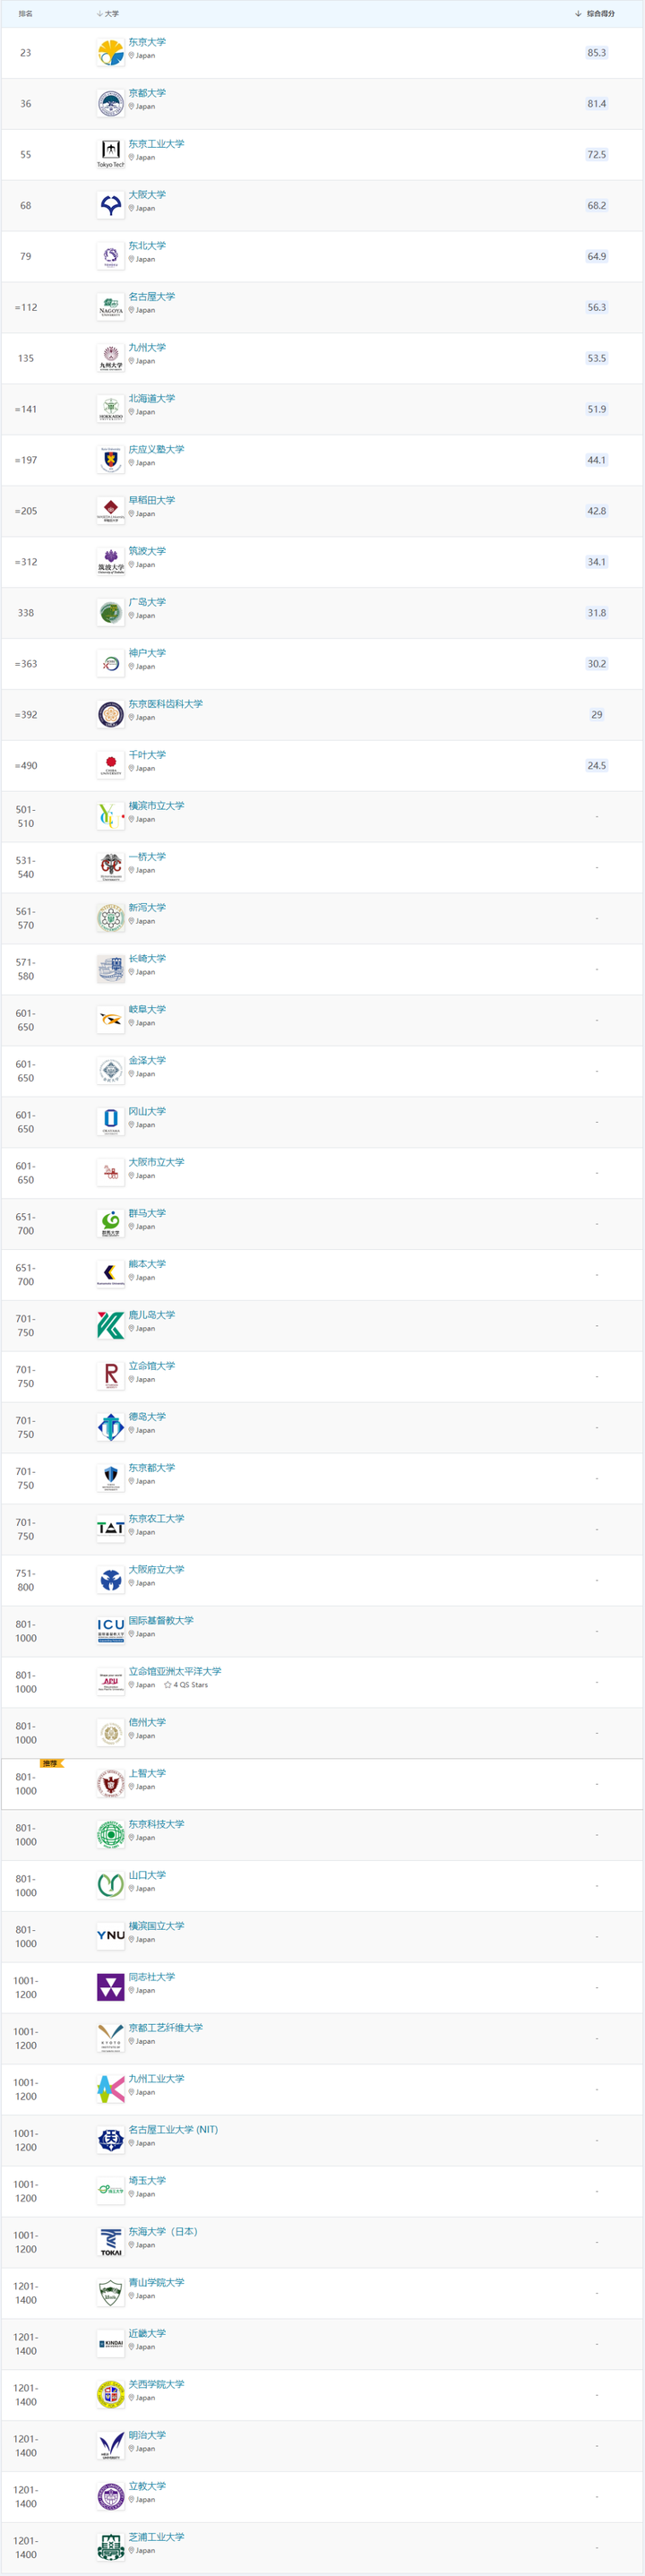Open the 名古屋工业大学 (NIT) link
The image size is (645, 2576).
click(x=173, y=2129)
